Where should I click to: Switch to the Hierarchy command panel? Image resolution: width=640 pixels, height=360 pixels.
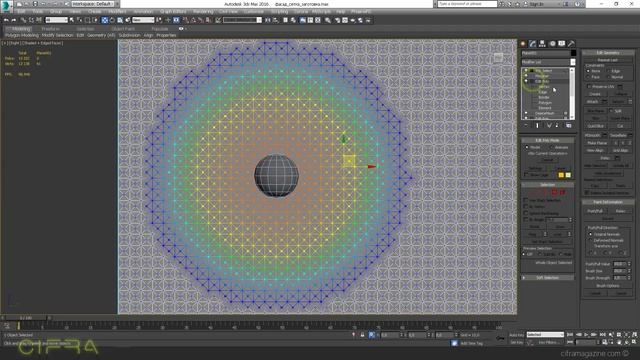click(x=542, y=43)
